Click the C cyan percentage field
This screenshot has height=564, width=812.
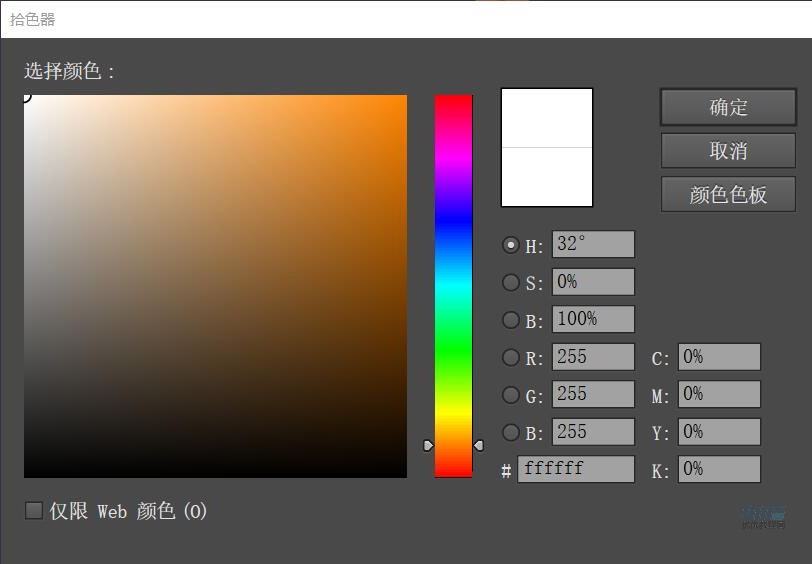(718, 357)
